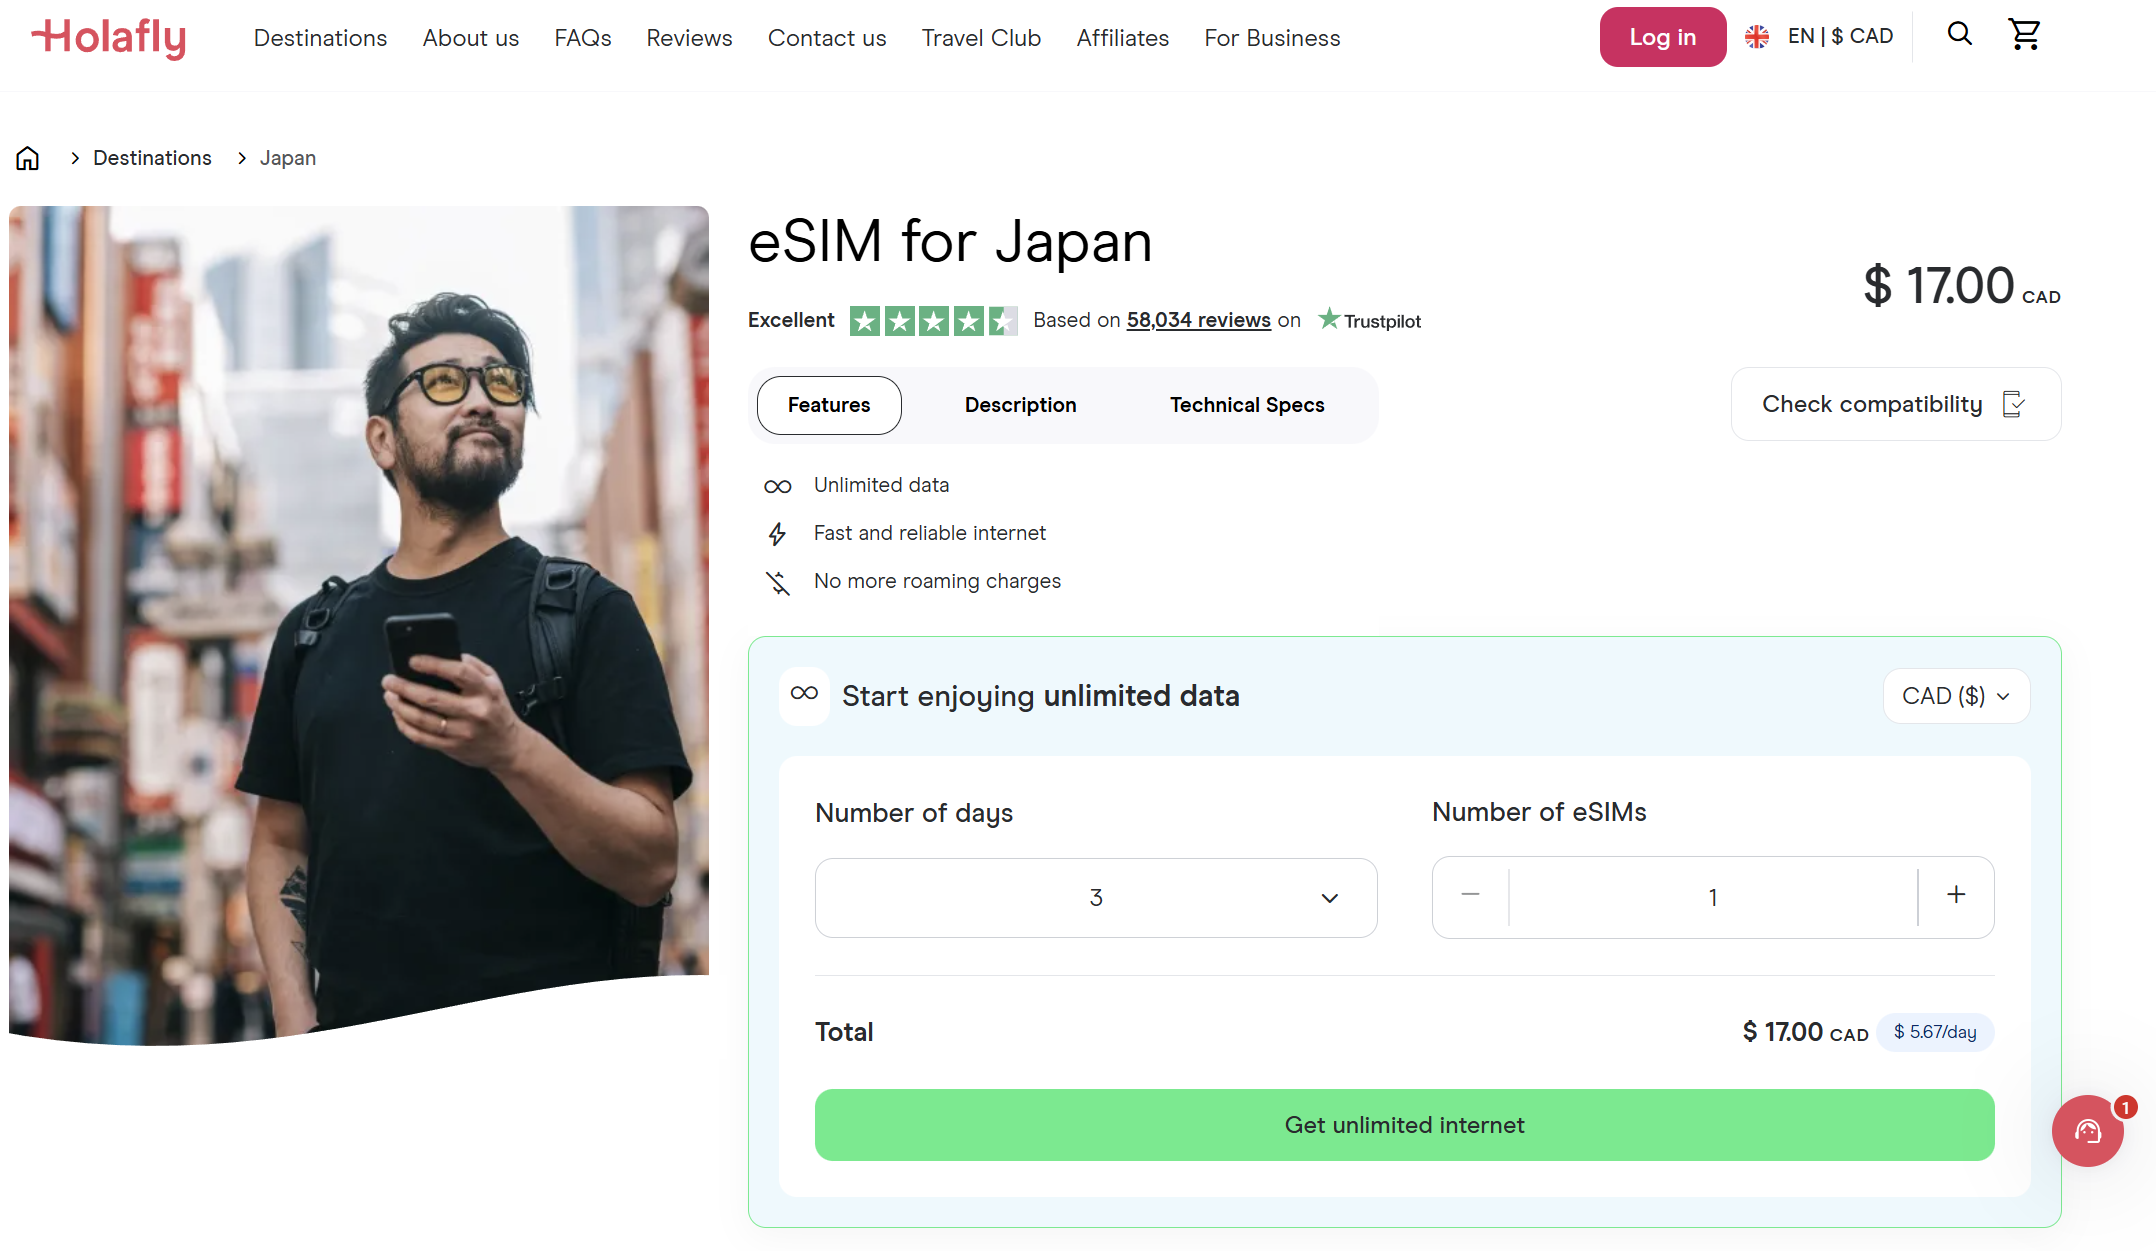The image size is (2156, 1251).
Task: Open the CAD ($) currency dropdown
Action: coord(1956,696)
